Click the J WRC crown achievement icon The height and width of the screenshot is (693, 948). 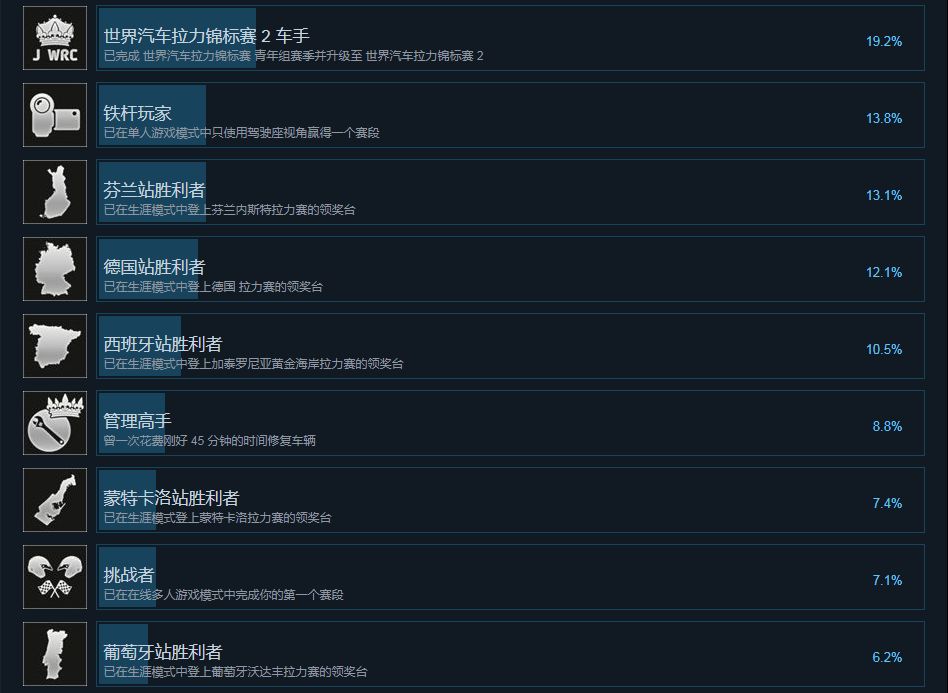tap(55, 38)
